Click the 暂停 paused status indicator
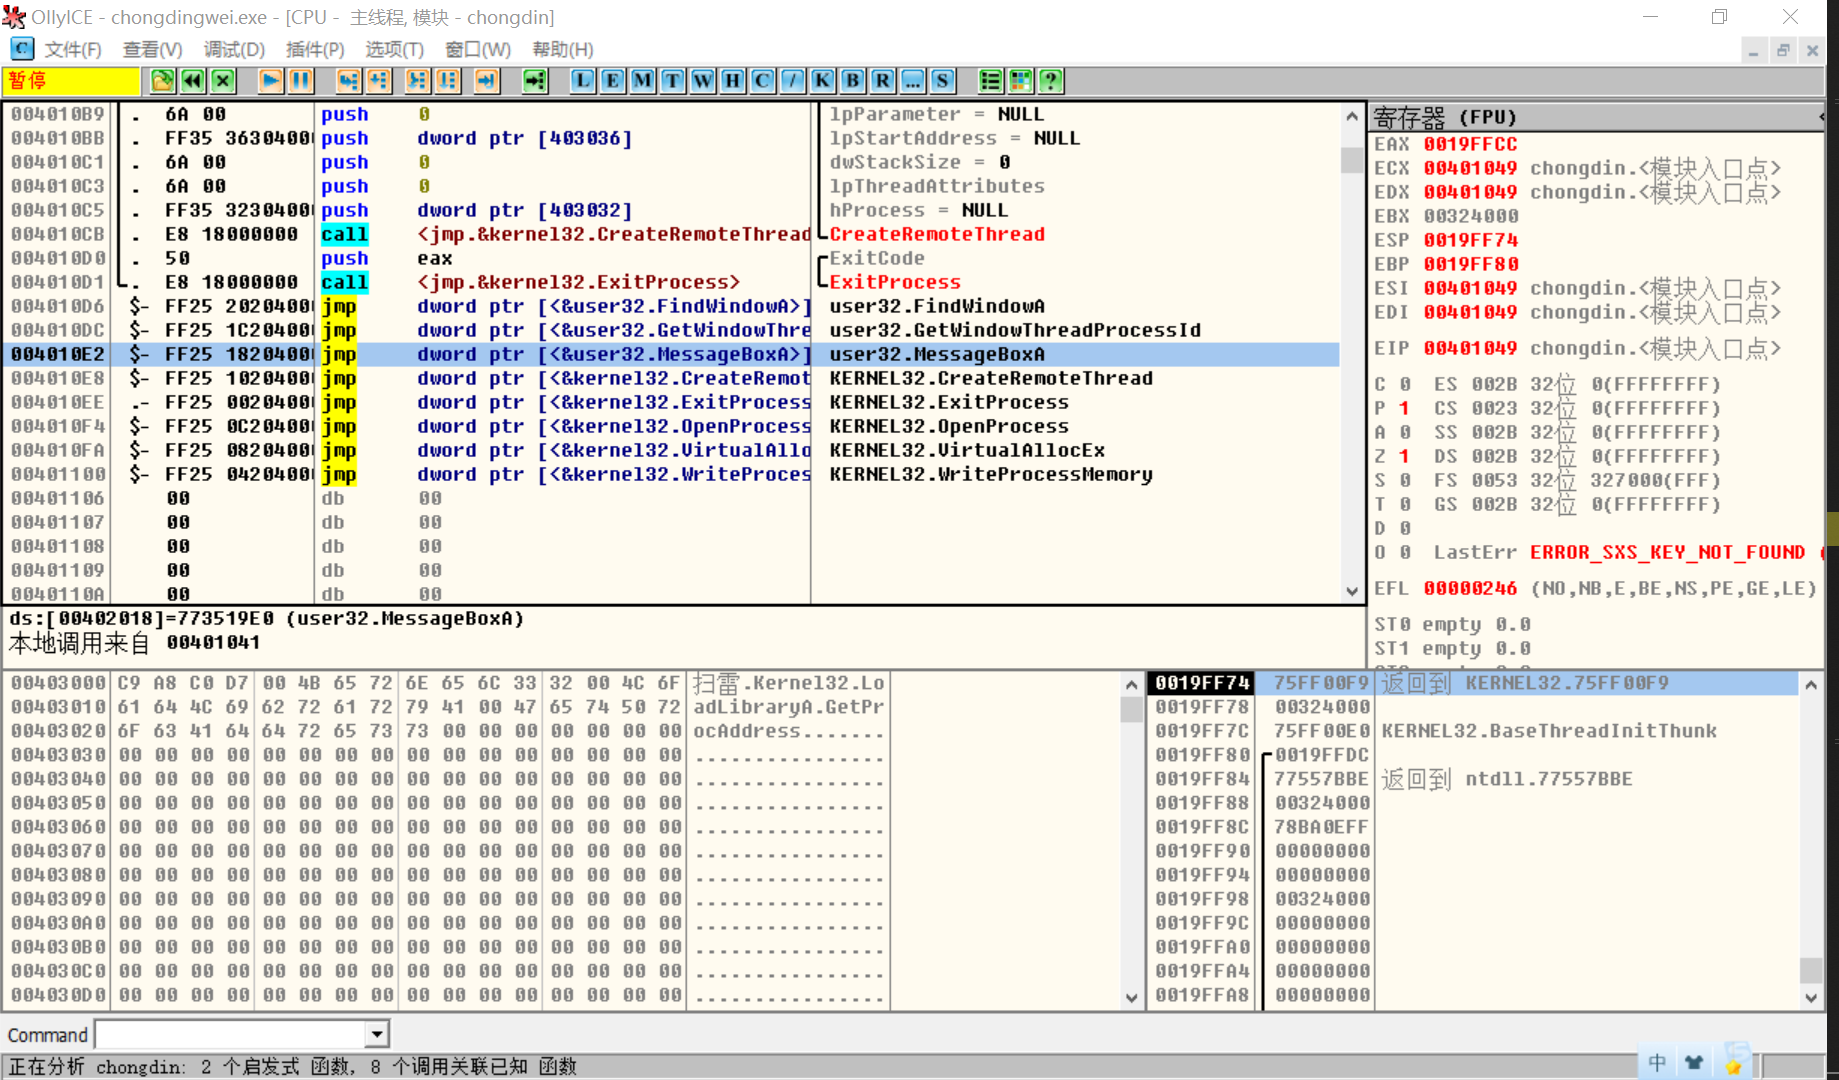 click(x=71, y=81)
